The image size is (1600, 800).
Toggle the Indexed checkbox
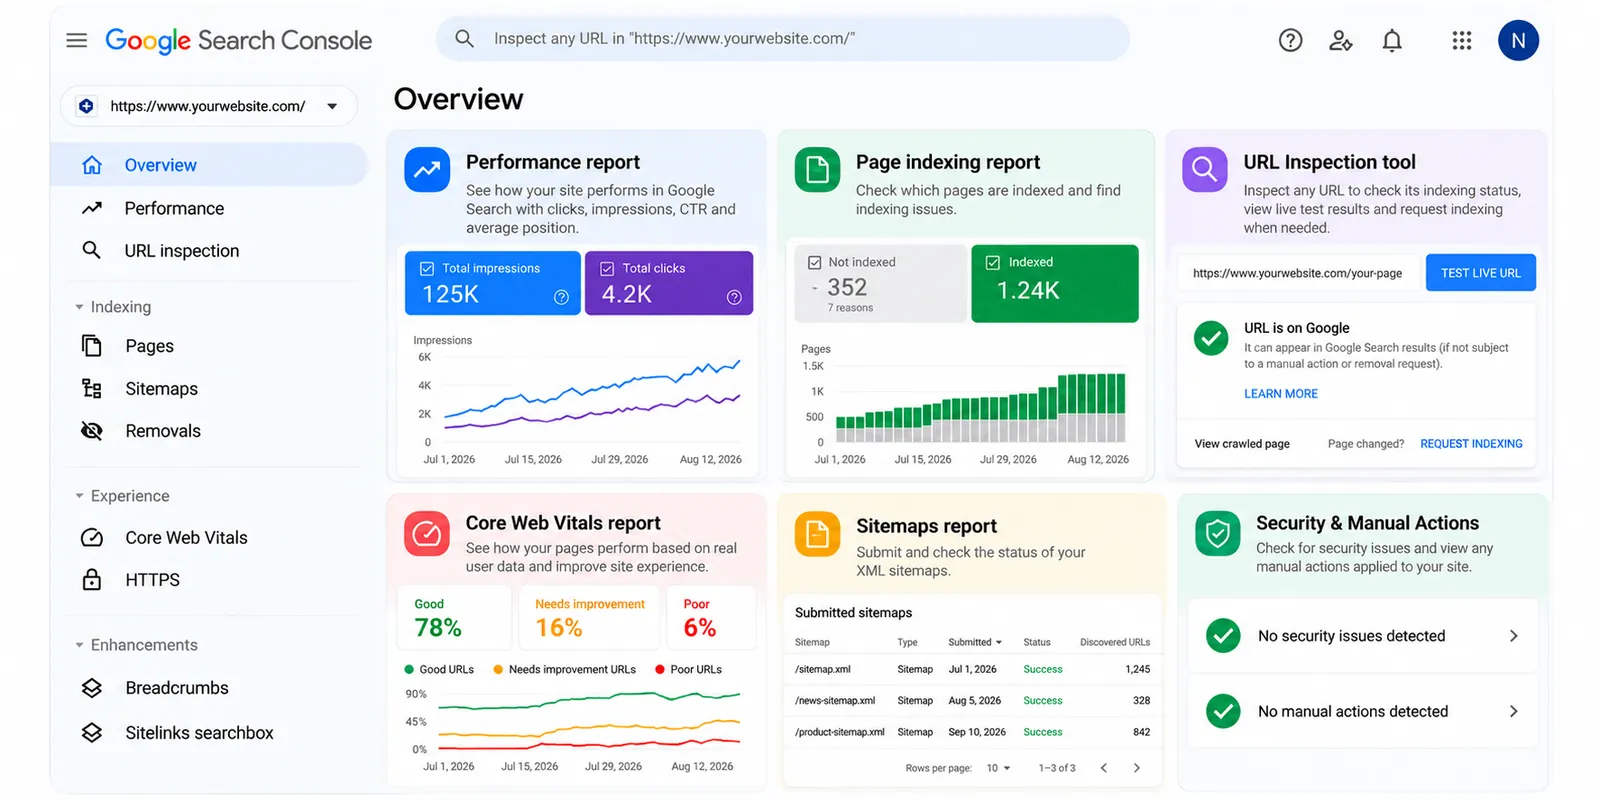coord(993,262)
